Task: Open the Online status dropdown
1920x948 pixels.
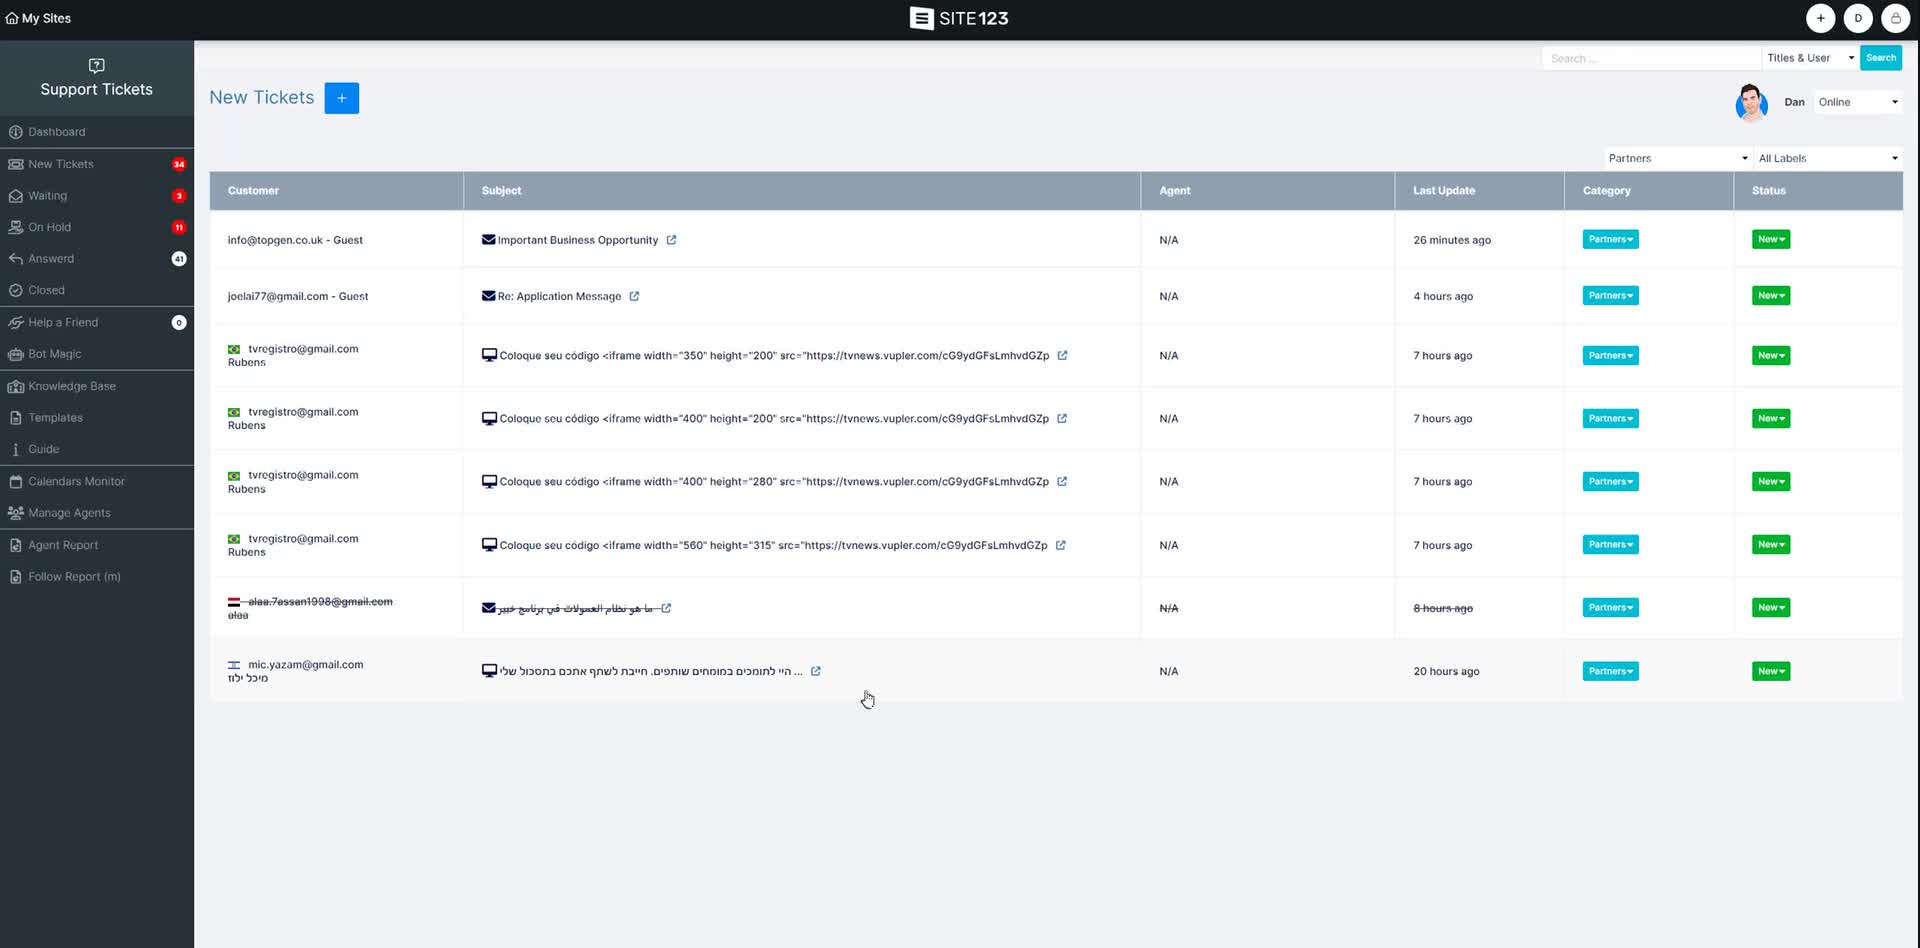Action: coord(1857,102)
